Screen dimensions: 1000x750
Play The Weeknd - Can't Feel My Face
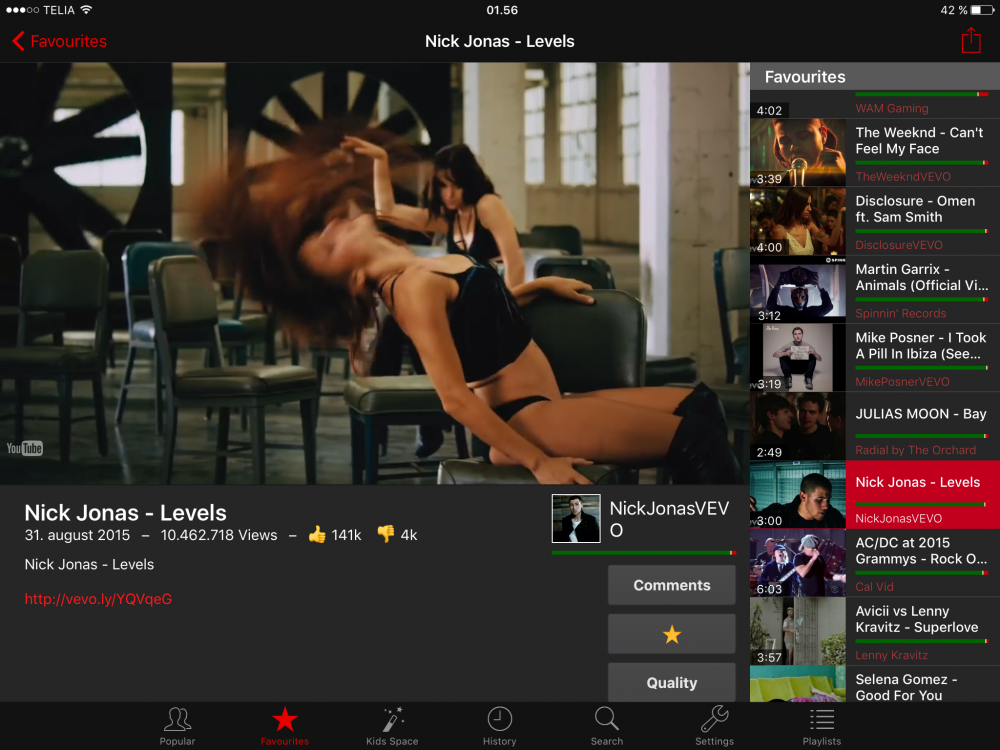875,152
